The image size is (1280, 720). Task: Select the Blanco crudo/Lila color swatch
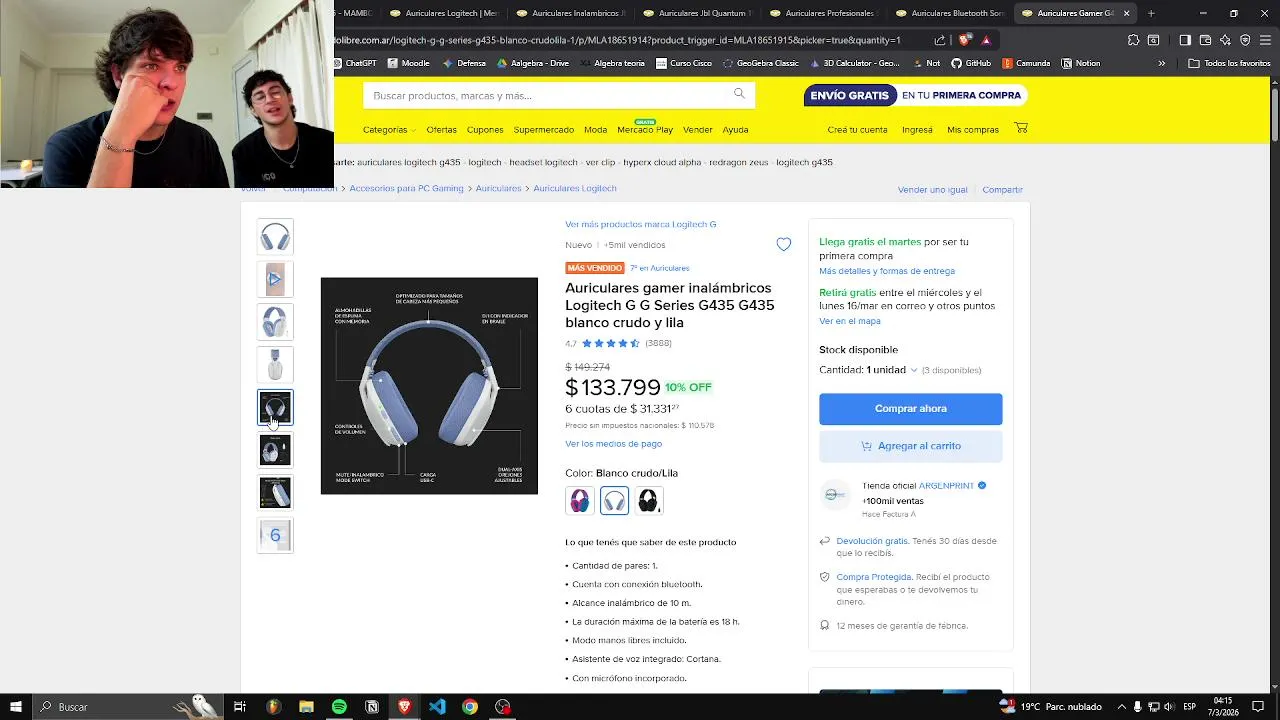pos(614,501)
